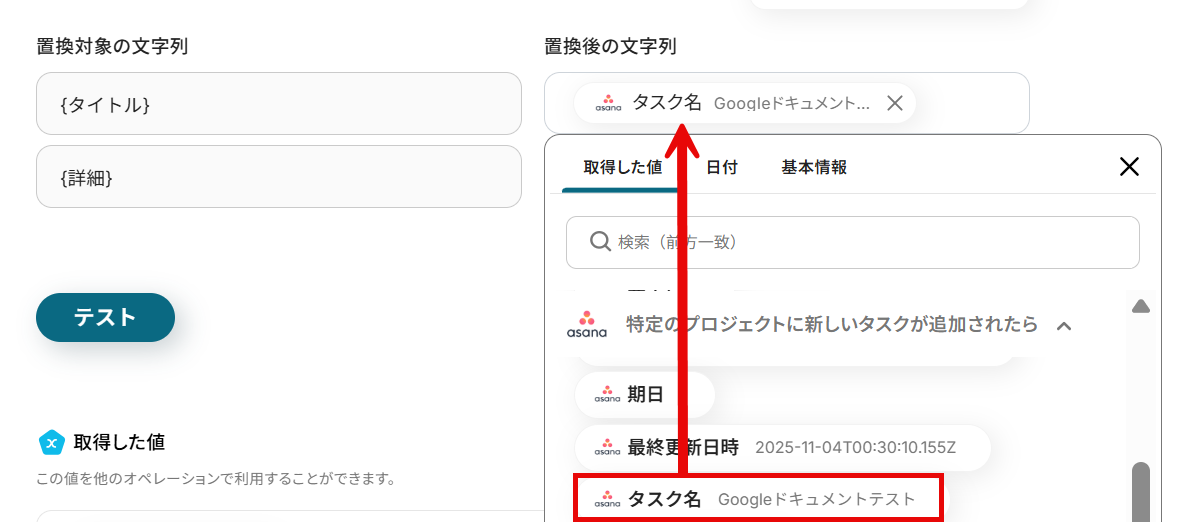This screenshot has width=1185, height=522.
Task: Select the 期日 value item
Action: [645, 394]
